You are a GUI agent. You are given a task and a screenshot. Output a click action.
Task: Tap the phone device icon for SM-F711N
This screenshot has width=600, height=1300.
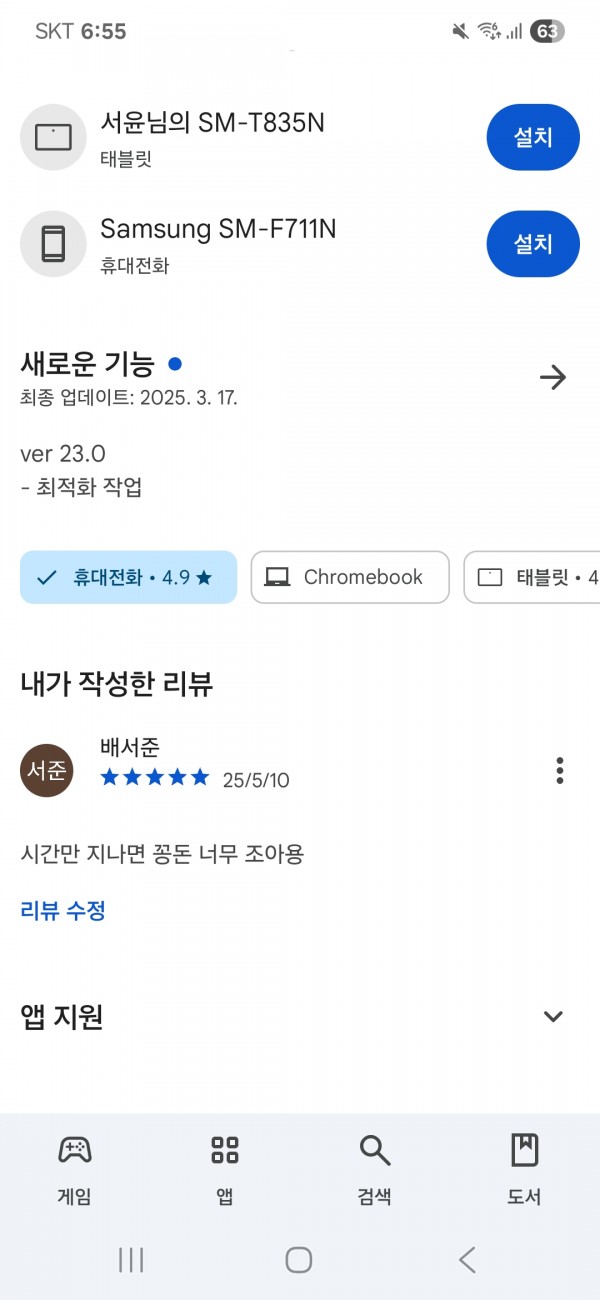click(53, 244)
